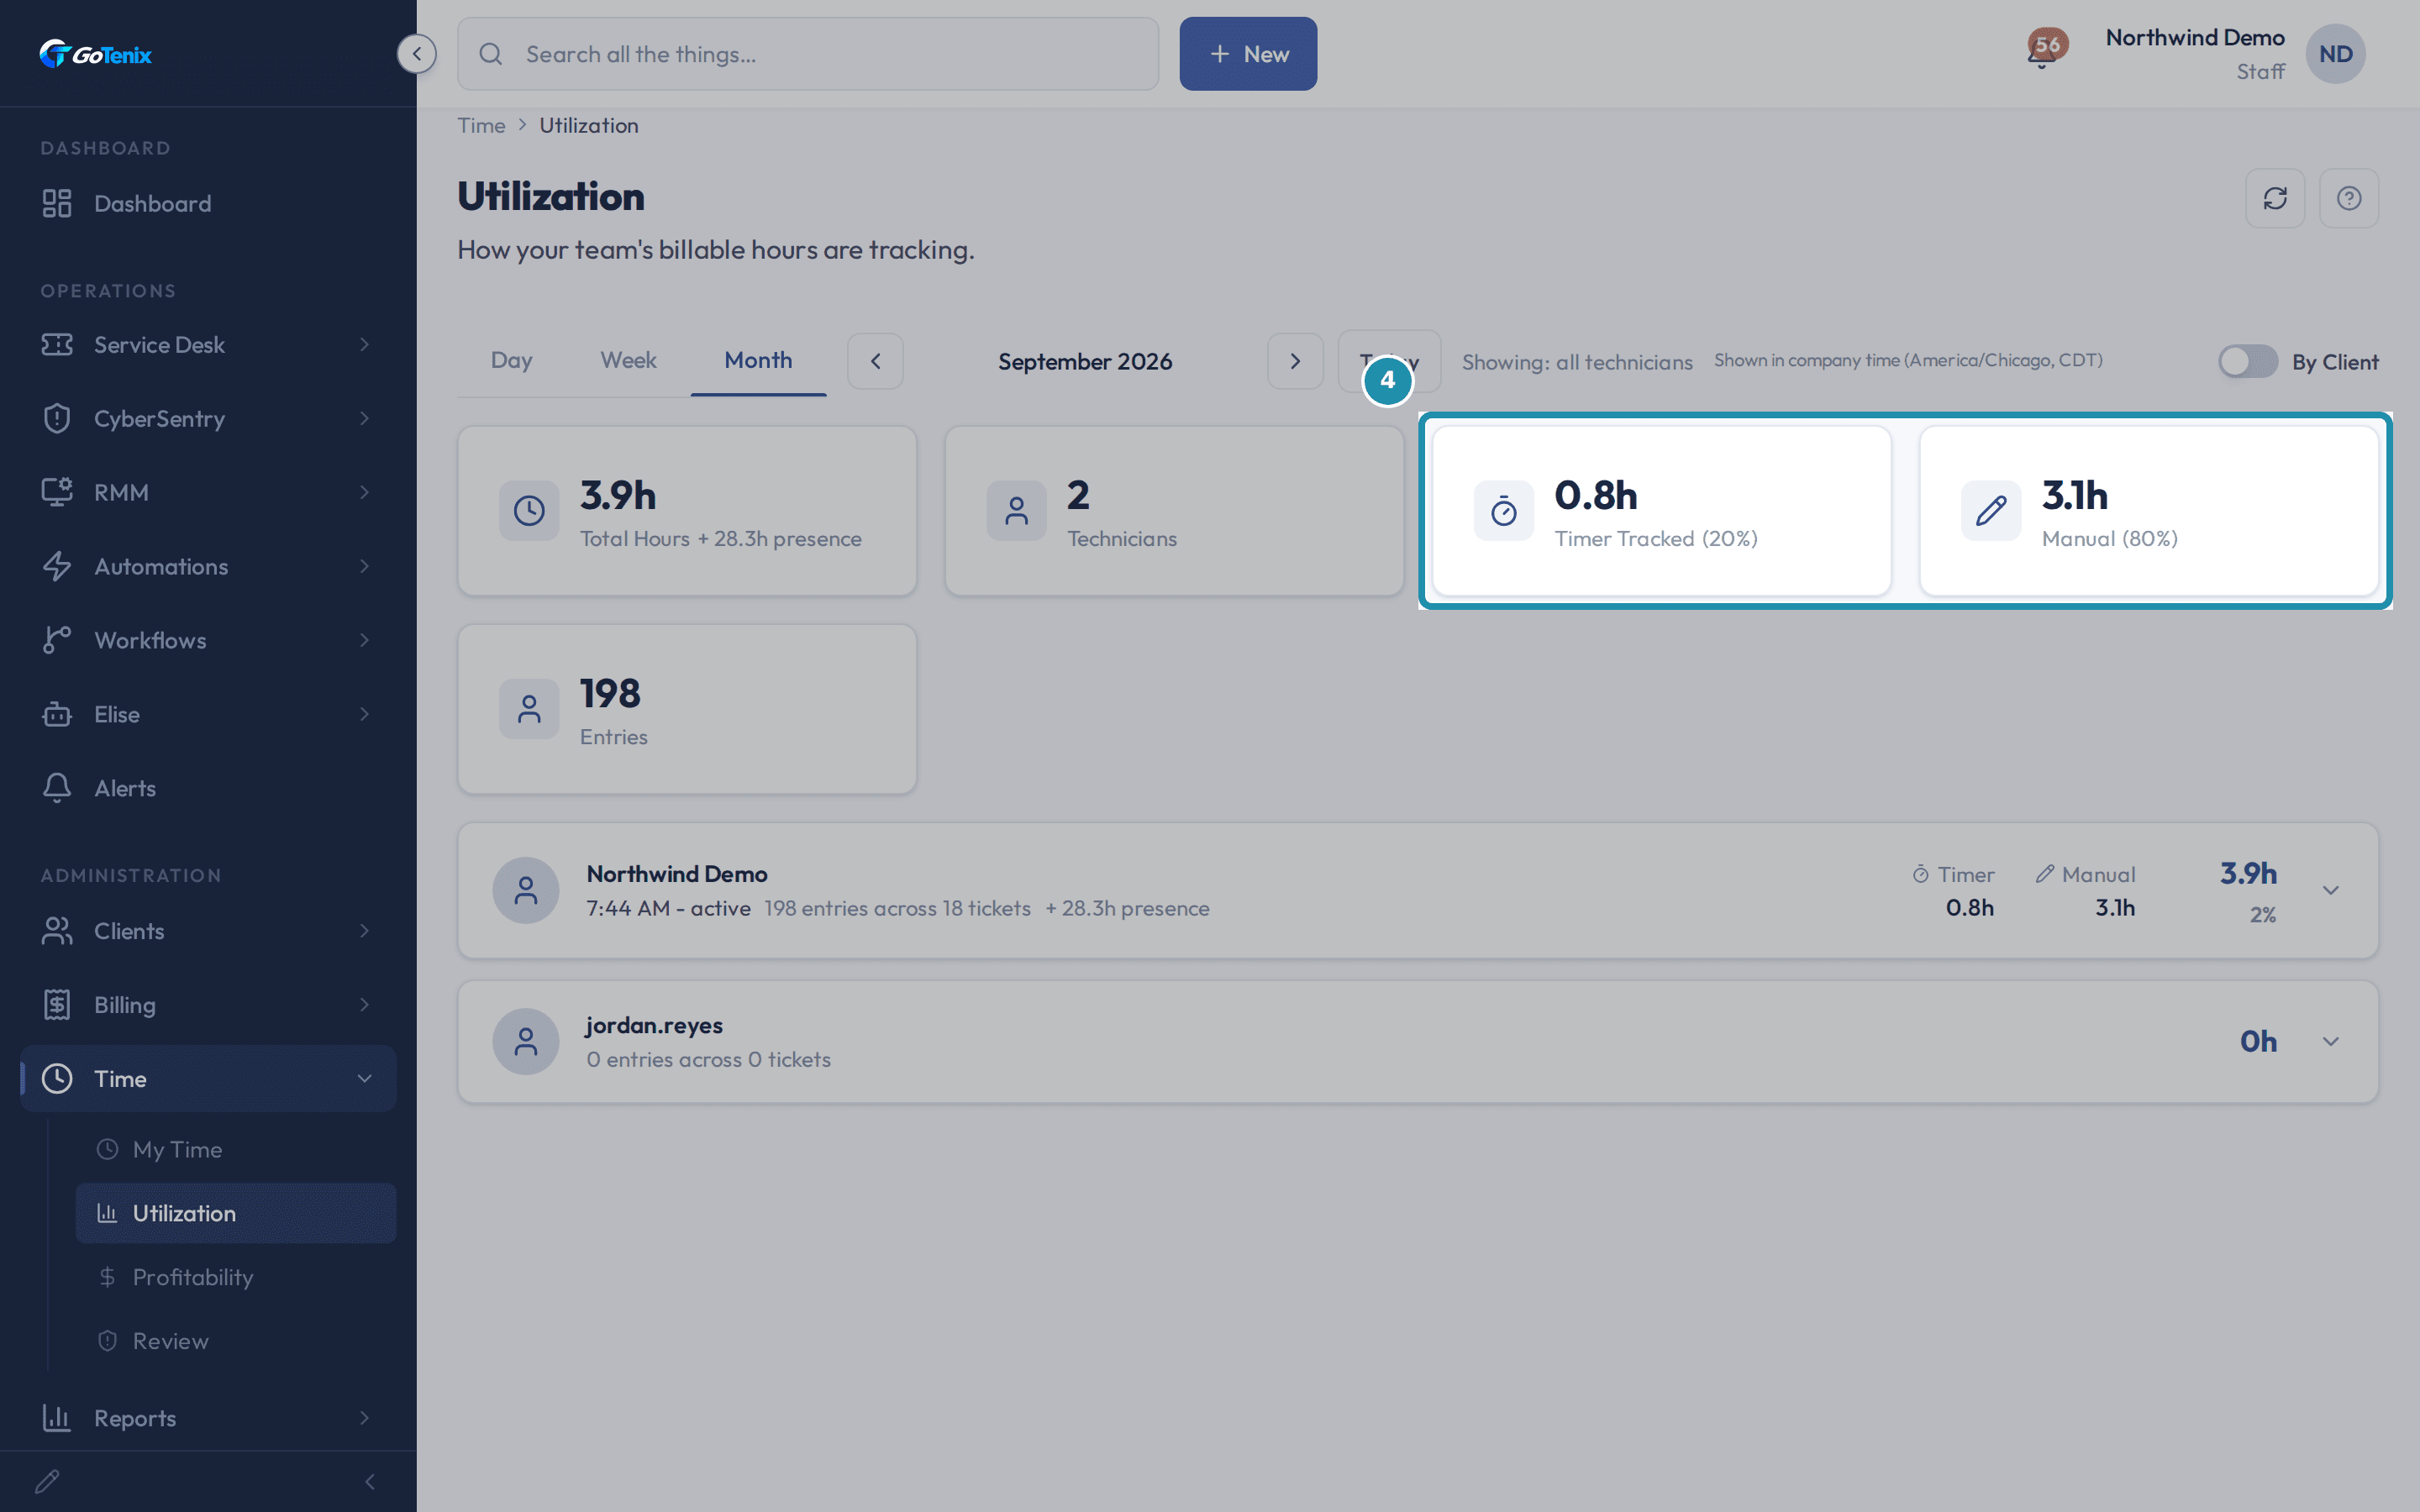Click the New button
2420x1512 pixels.
(1248, 54)
